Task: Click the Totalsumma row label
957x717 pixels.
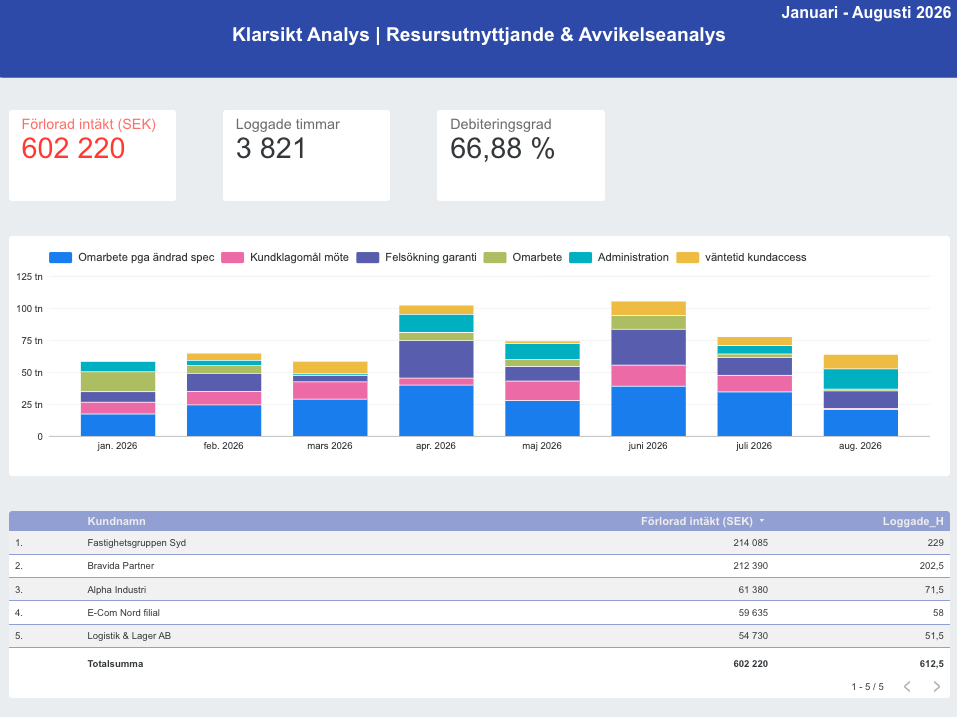Action: pyautogui.click(x=115, y=664)
